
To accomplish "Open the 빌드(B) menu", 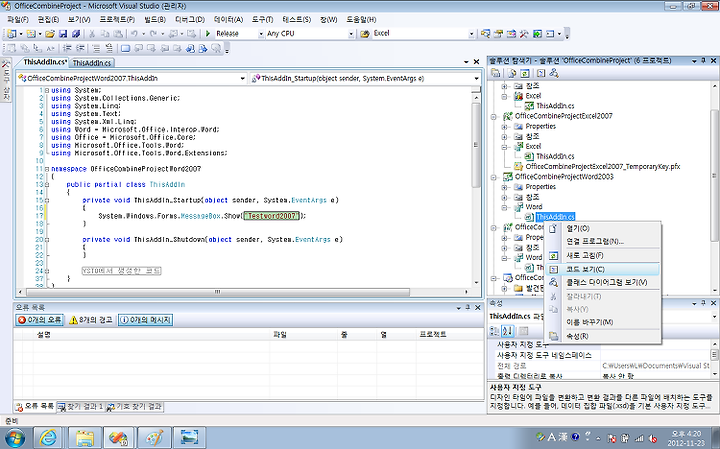I will pos(155,20).
